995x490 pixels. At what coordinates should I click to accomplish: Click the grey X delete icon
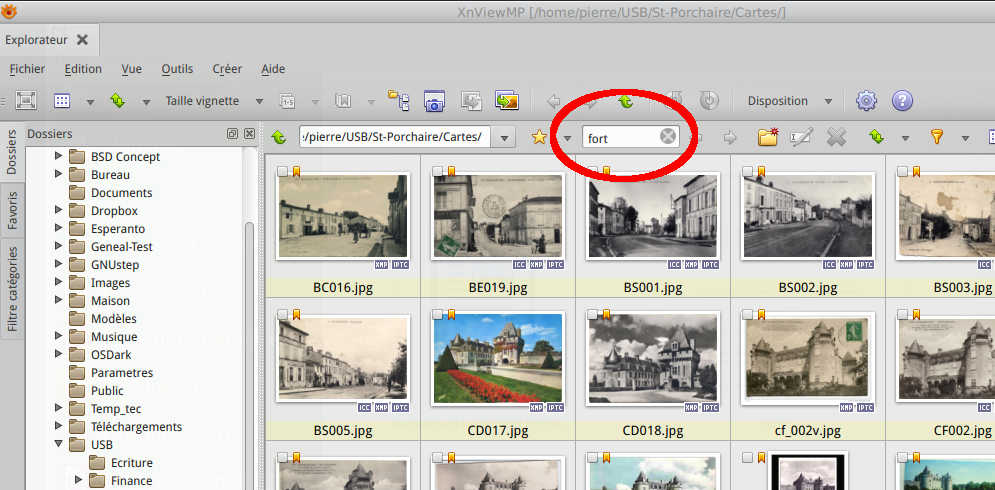tap(836, 136)
